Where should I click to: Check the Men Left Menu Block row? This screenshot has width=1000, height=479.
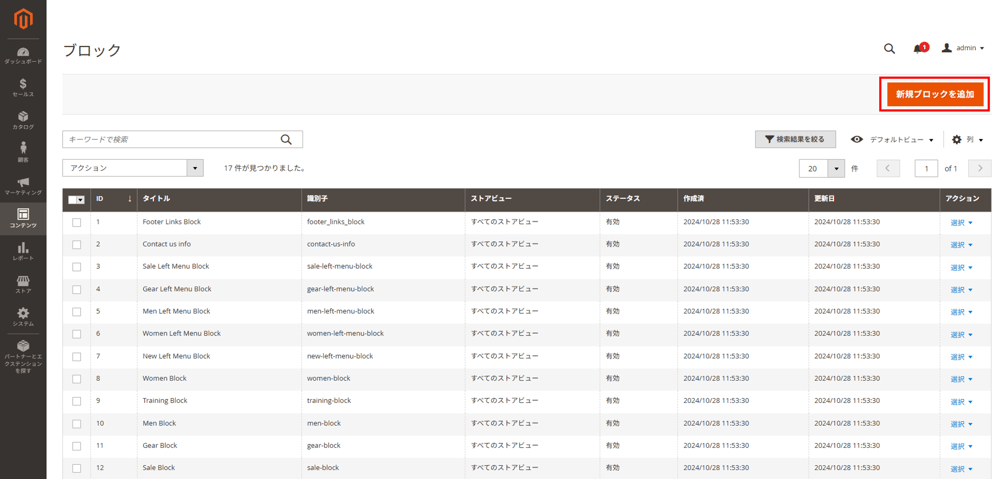tap(77, 312)
